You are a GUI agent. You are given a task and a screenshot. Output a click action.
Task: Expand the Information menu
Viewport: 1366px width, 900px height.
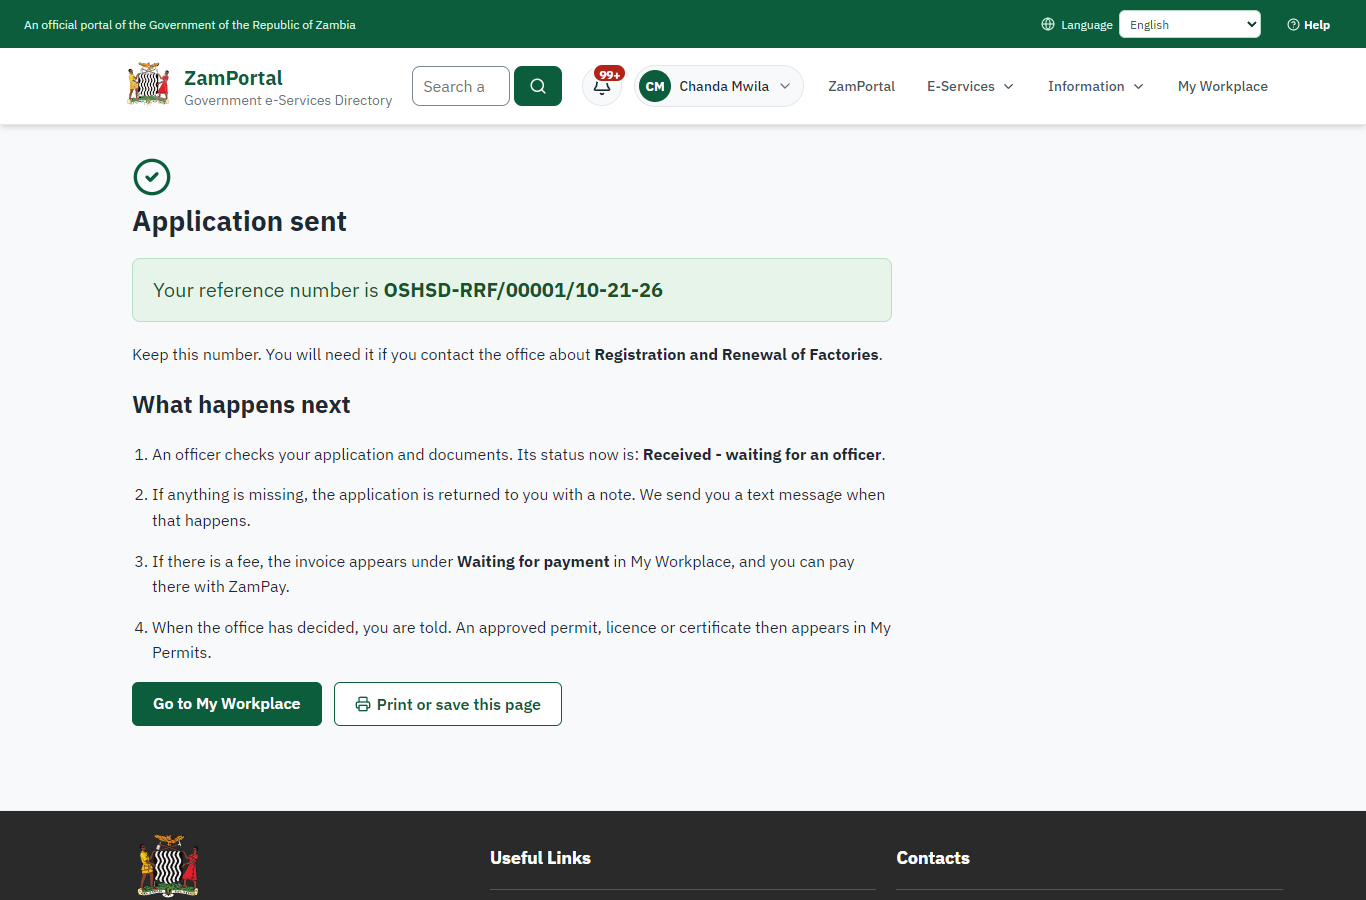1096,86
